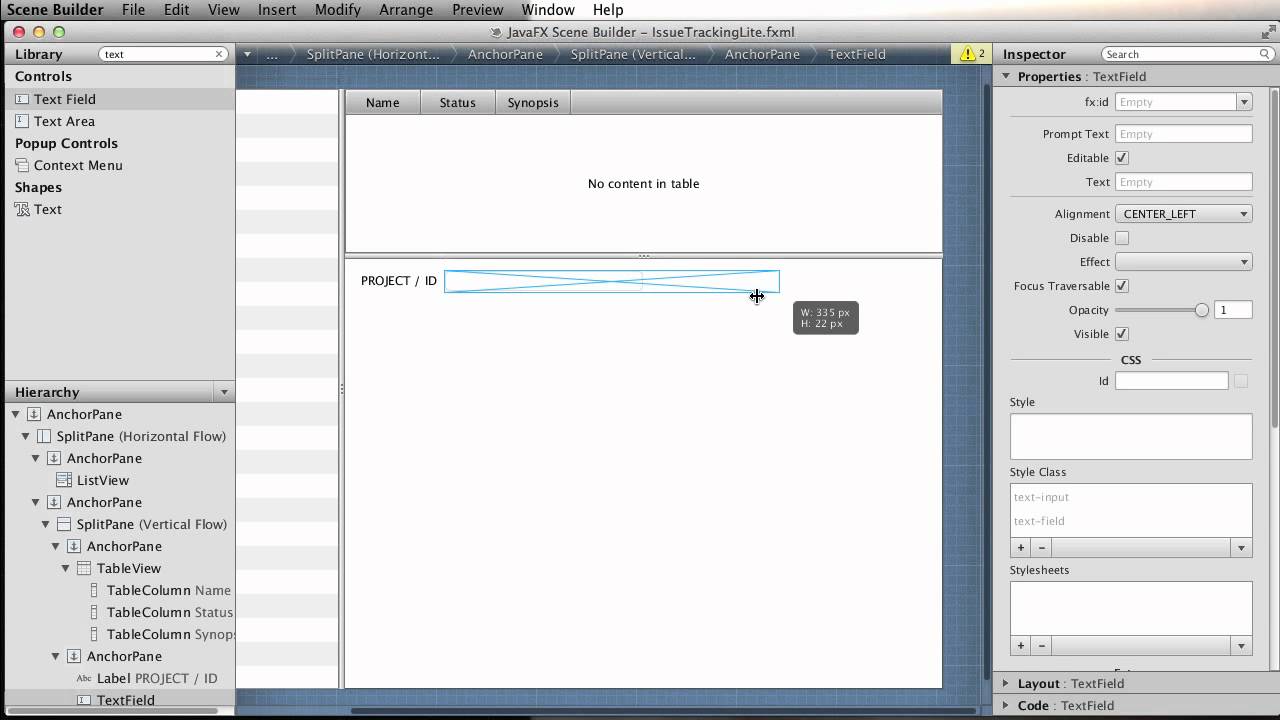The height and width of the screenshot is (720, 1280).
Task: Select the Text shape icon in Library
Action: [x=22, y=209]
